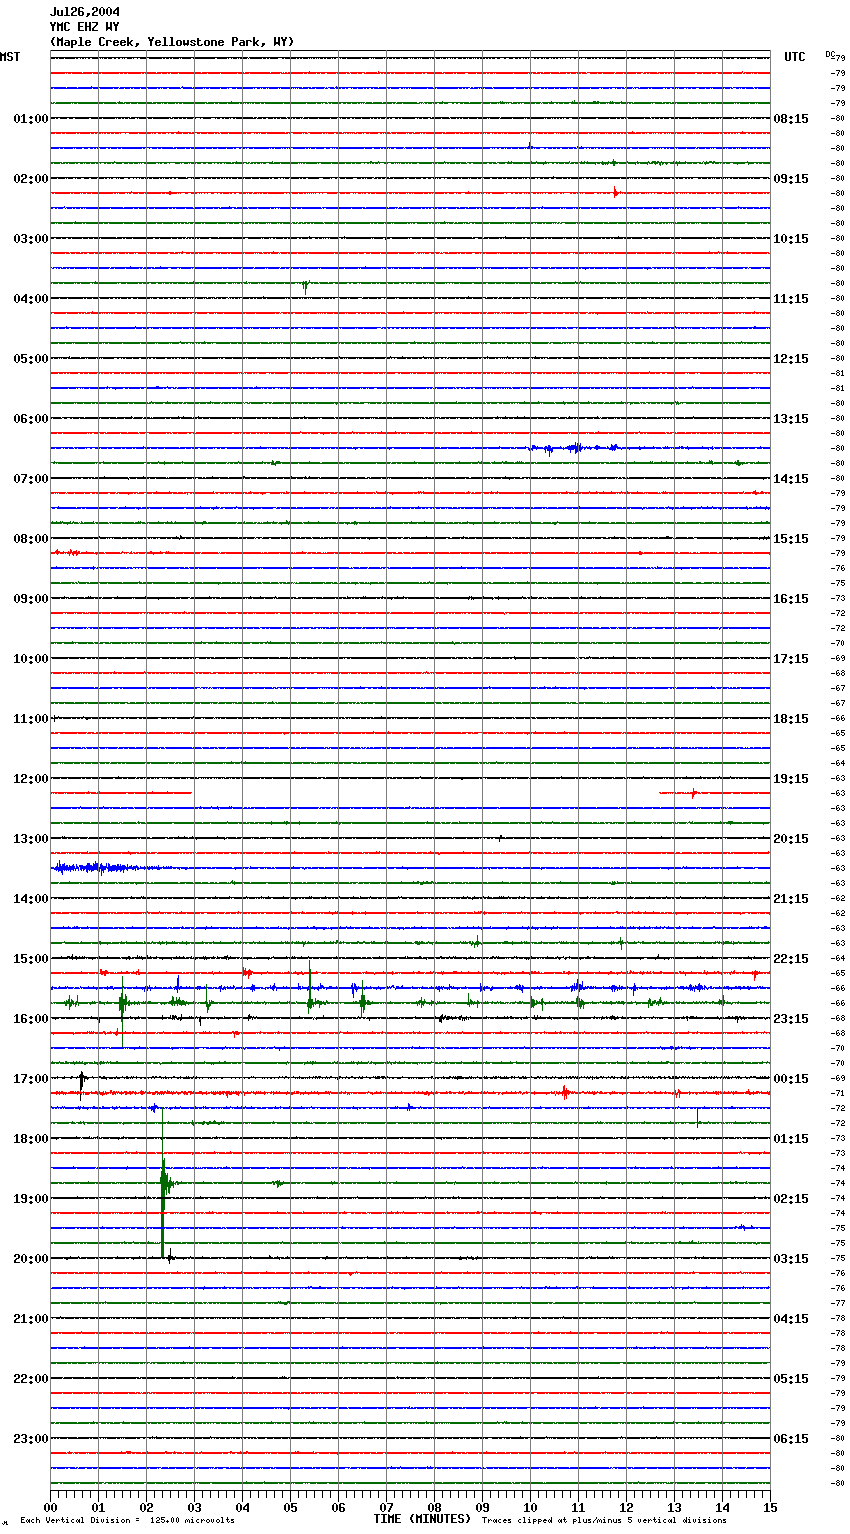Click minute tick label 15 on bottom axis
Viewport: 850px width, 1534px height.
770,1507
